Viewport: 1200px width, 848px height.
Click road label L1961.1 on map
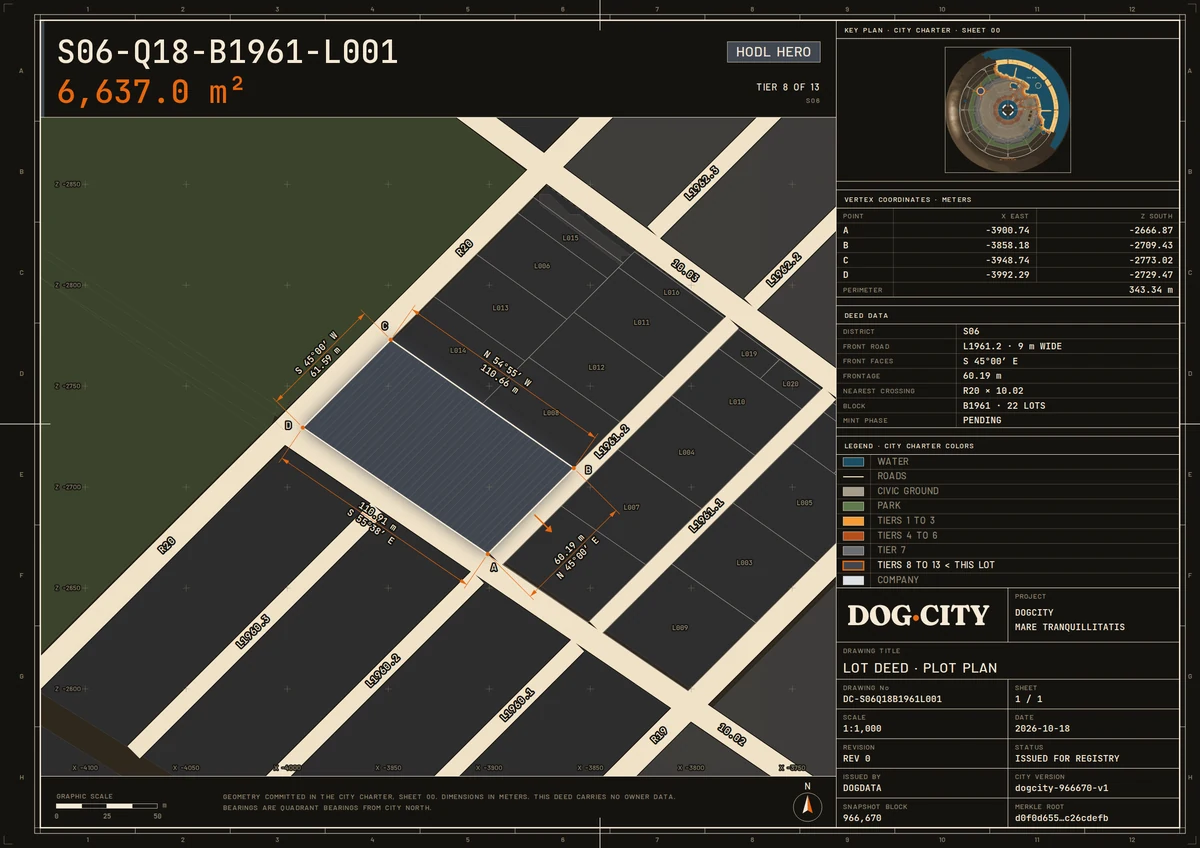[706, 515]
